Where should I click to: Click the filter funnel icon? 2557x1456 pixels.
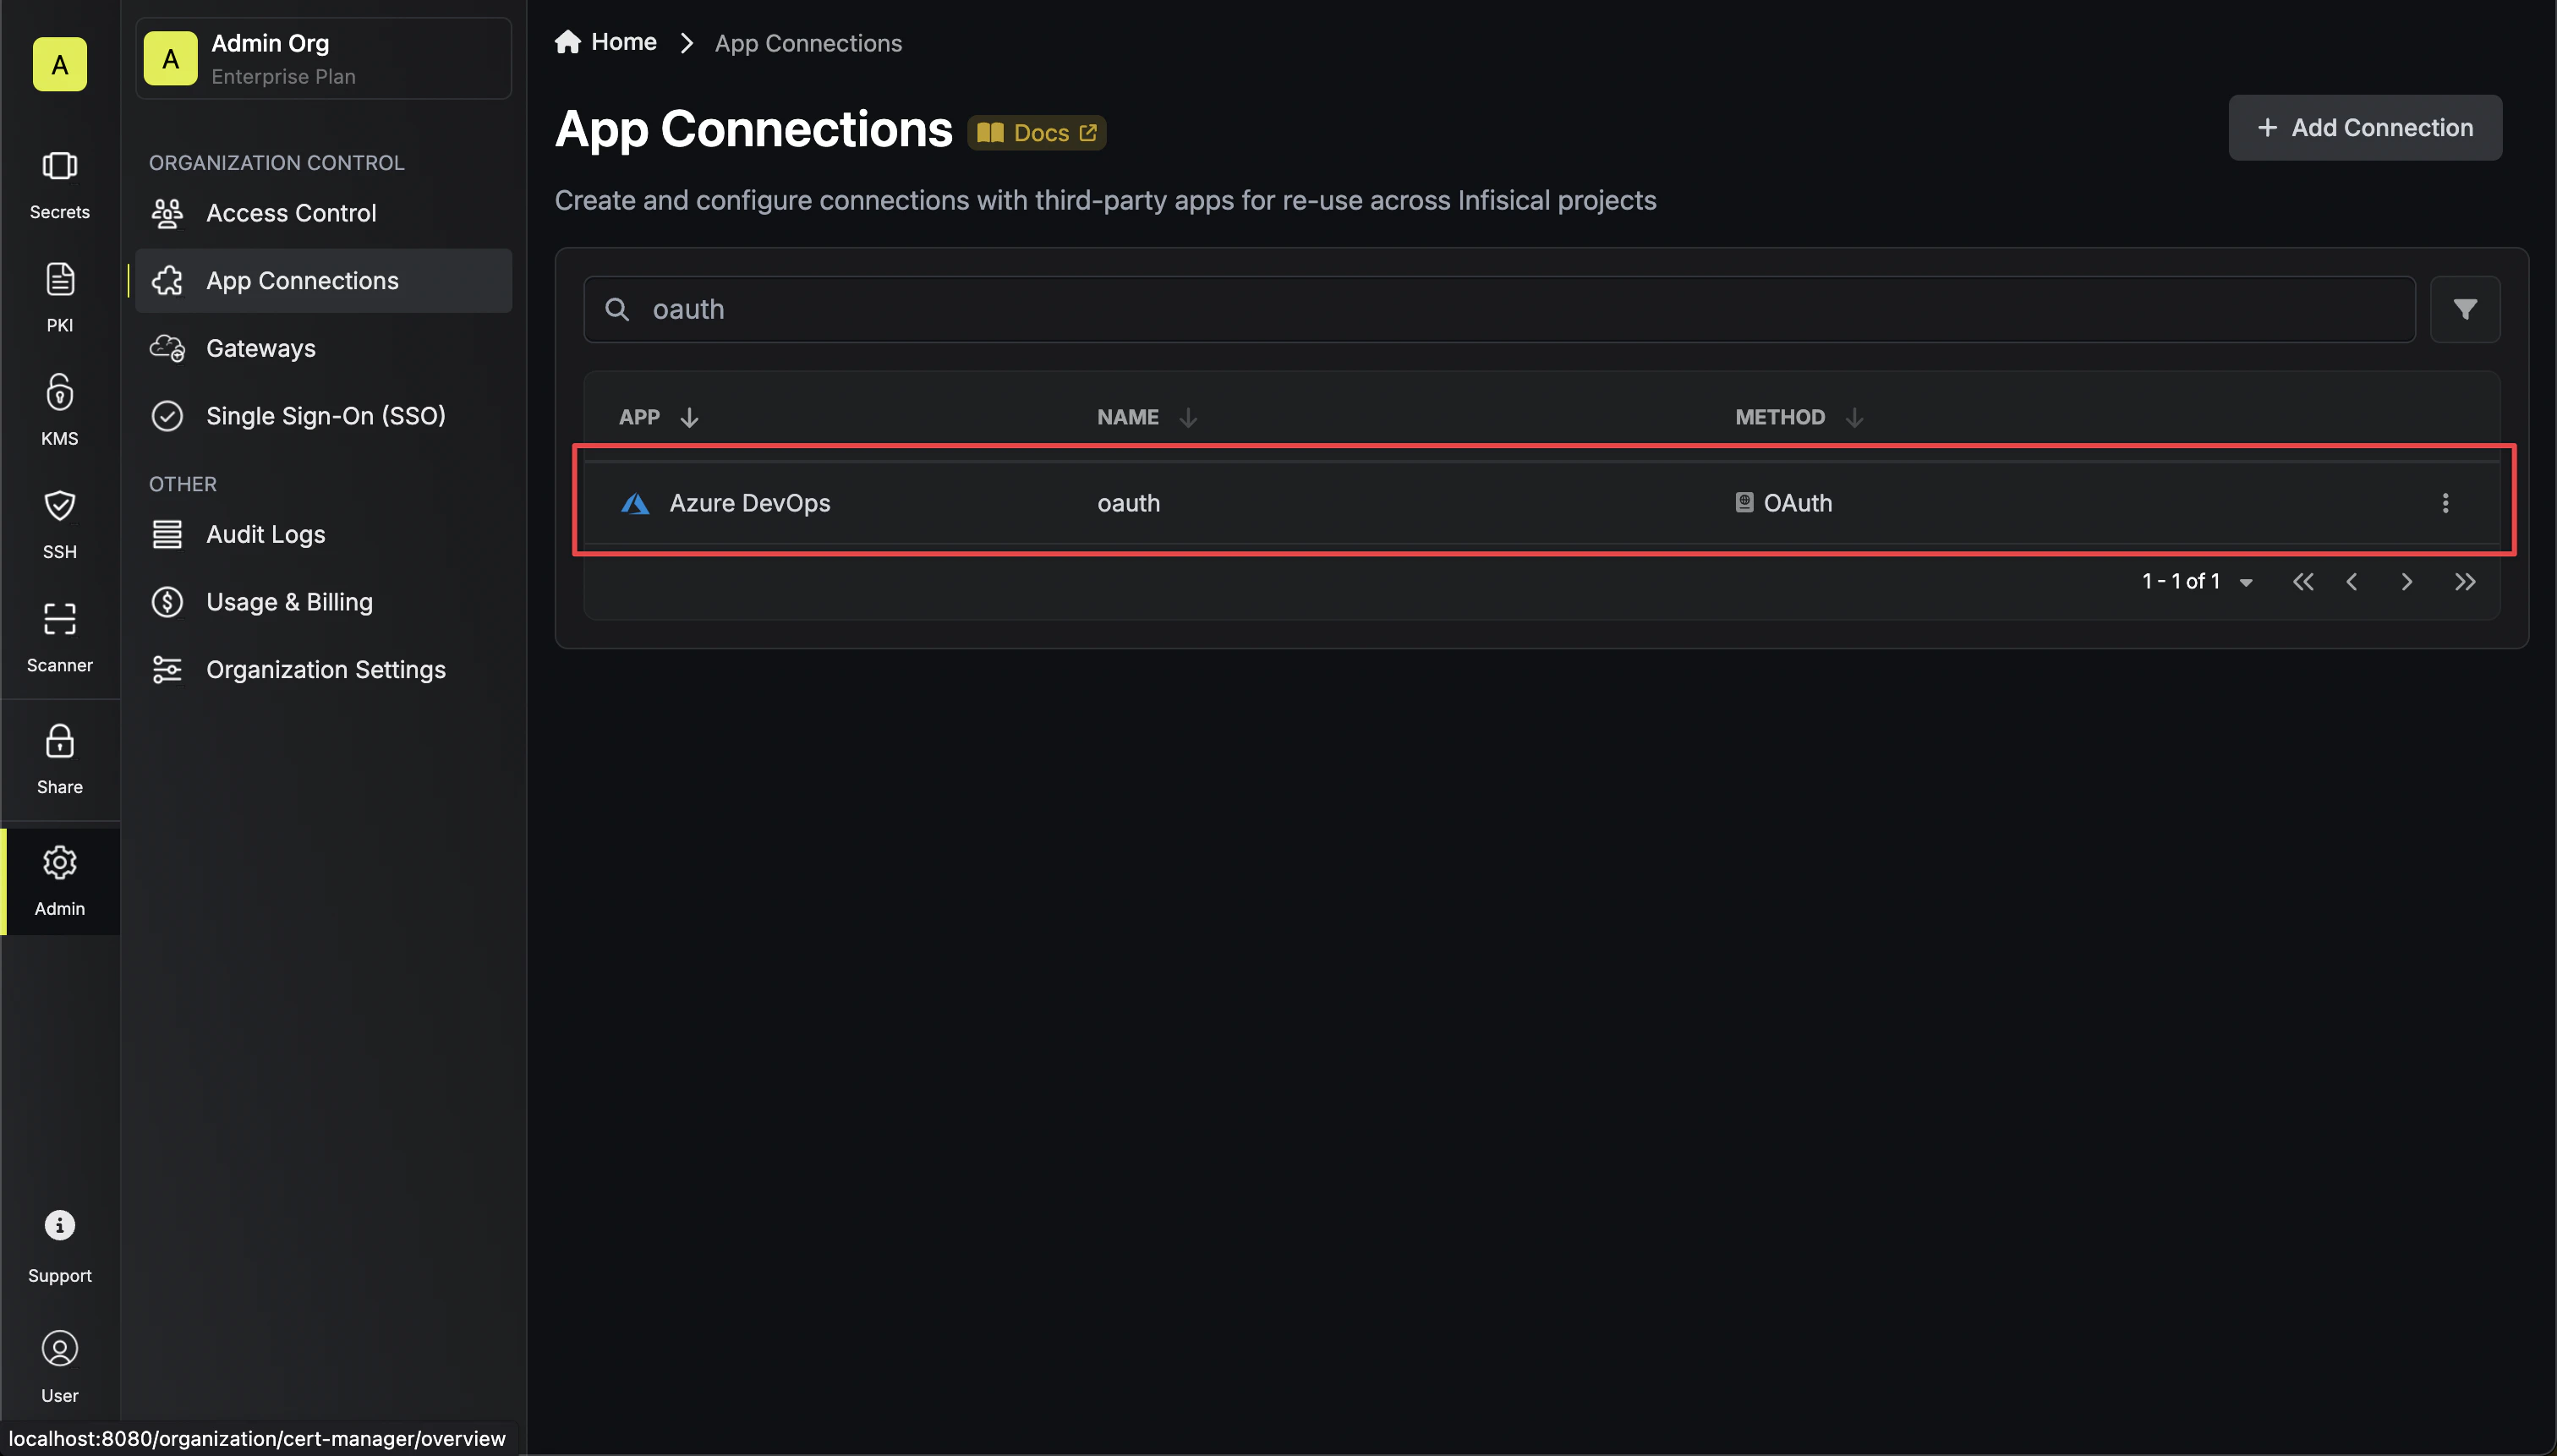click(x=2464, y=309)
